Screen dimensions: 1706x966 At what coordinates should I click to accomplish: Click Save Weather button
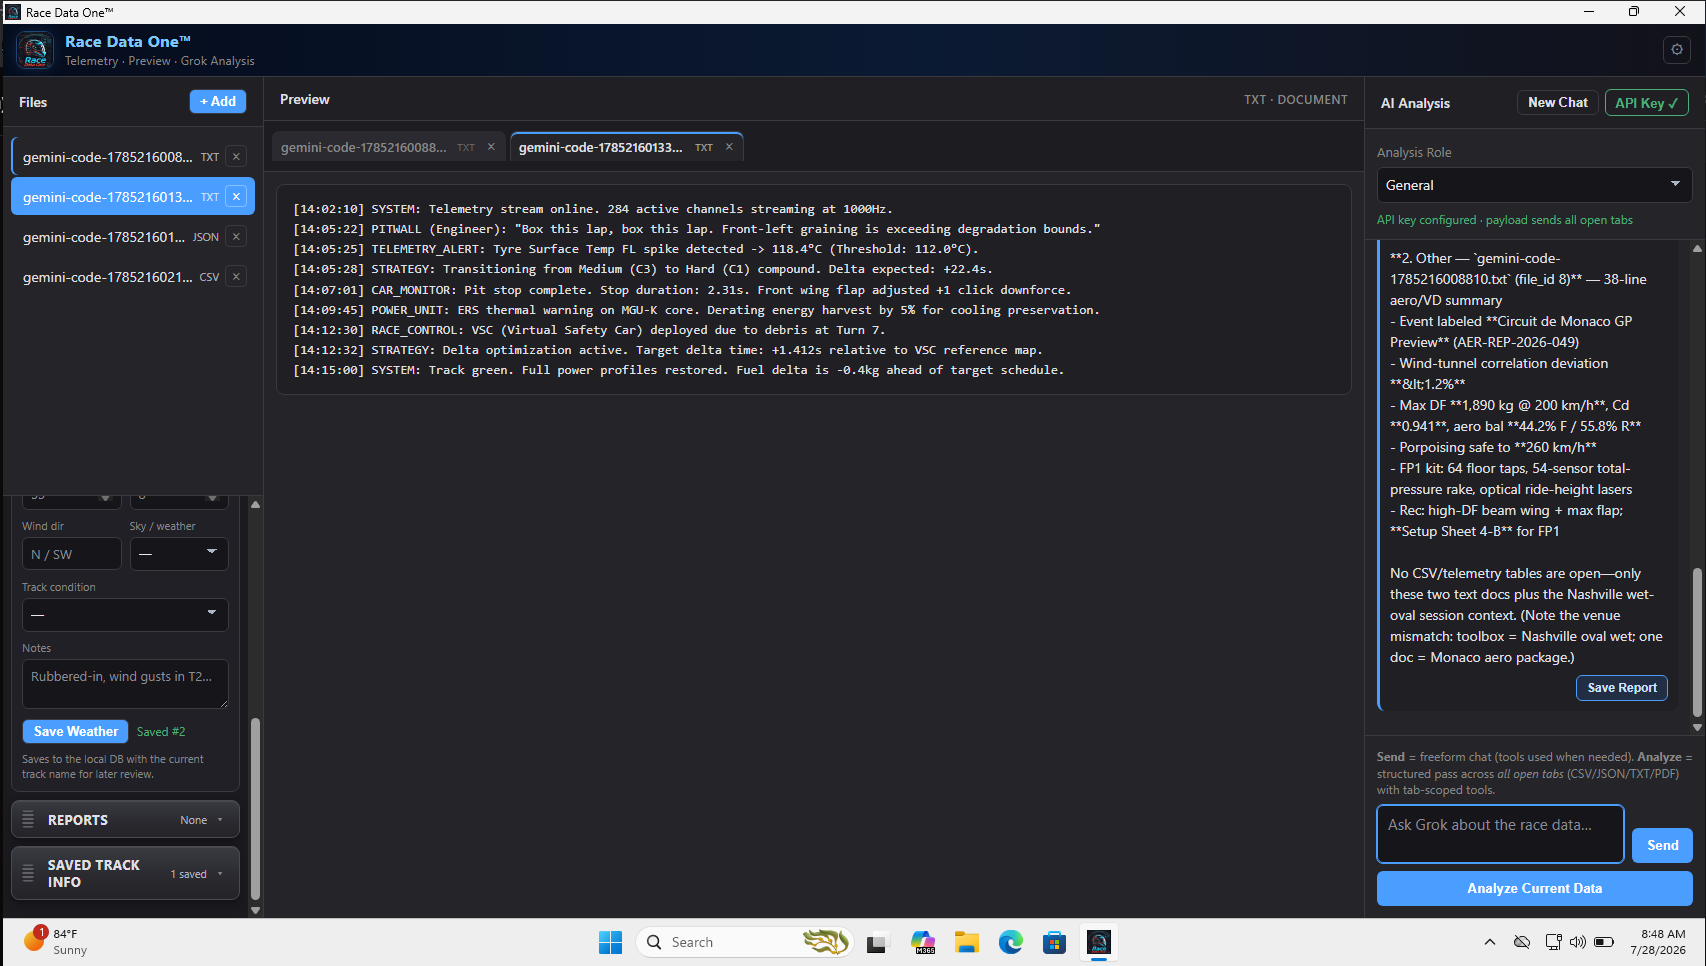[75, 731]
